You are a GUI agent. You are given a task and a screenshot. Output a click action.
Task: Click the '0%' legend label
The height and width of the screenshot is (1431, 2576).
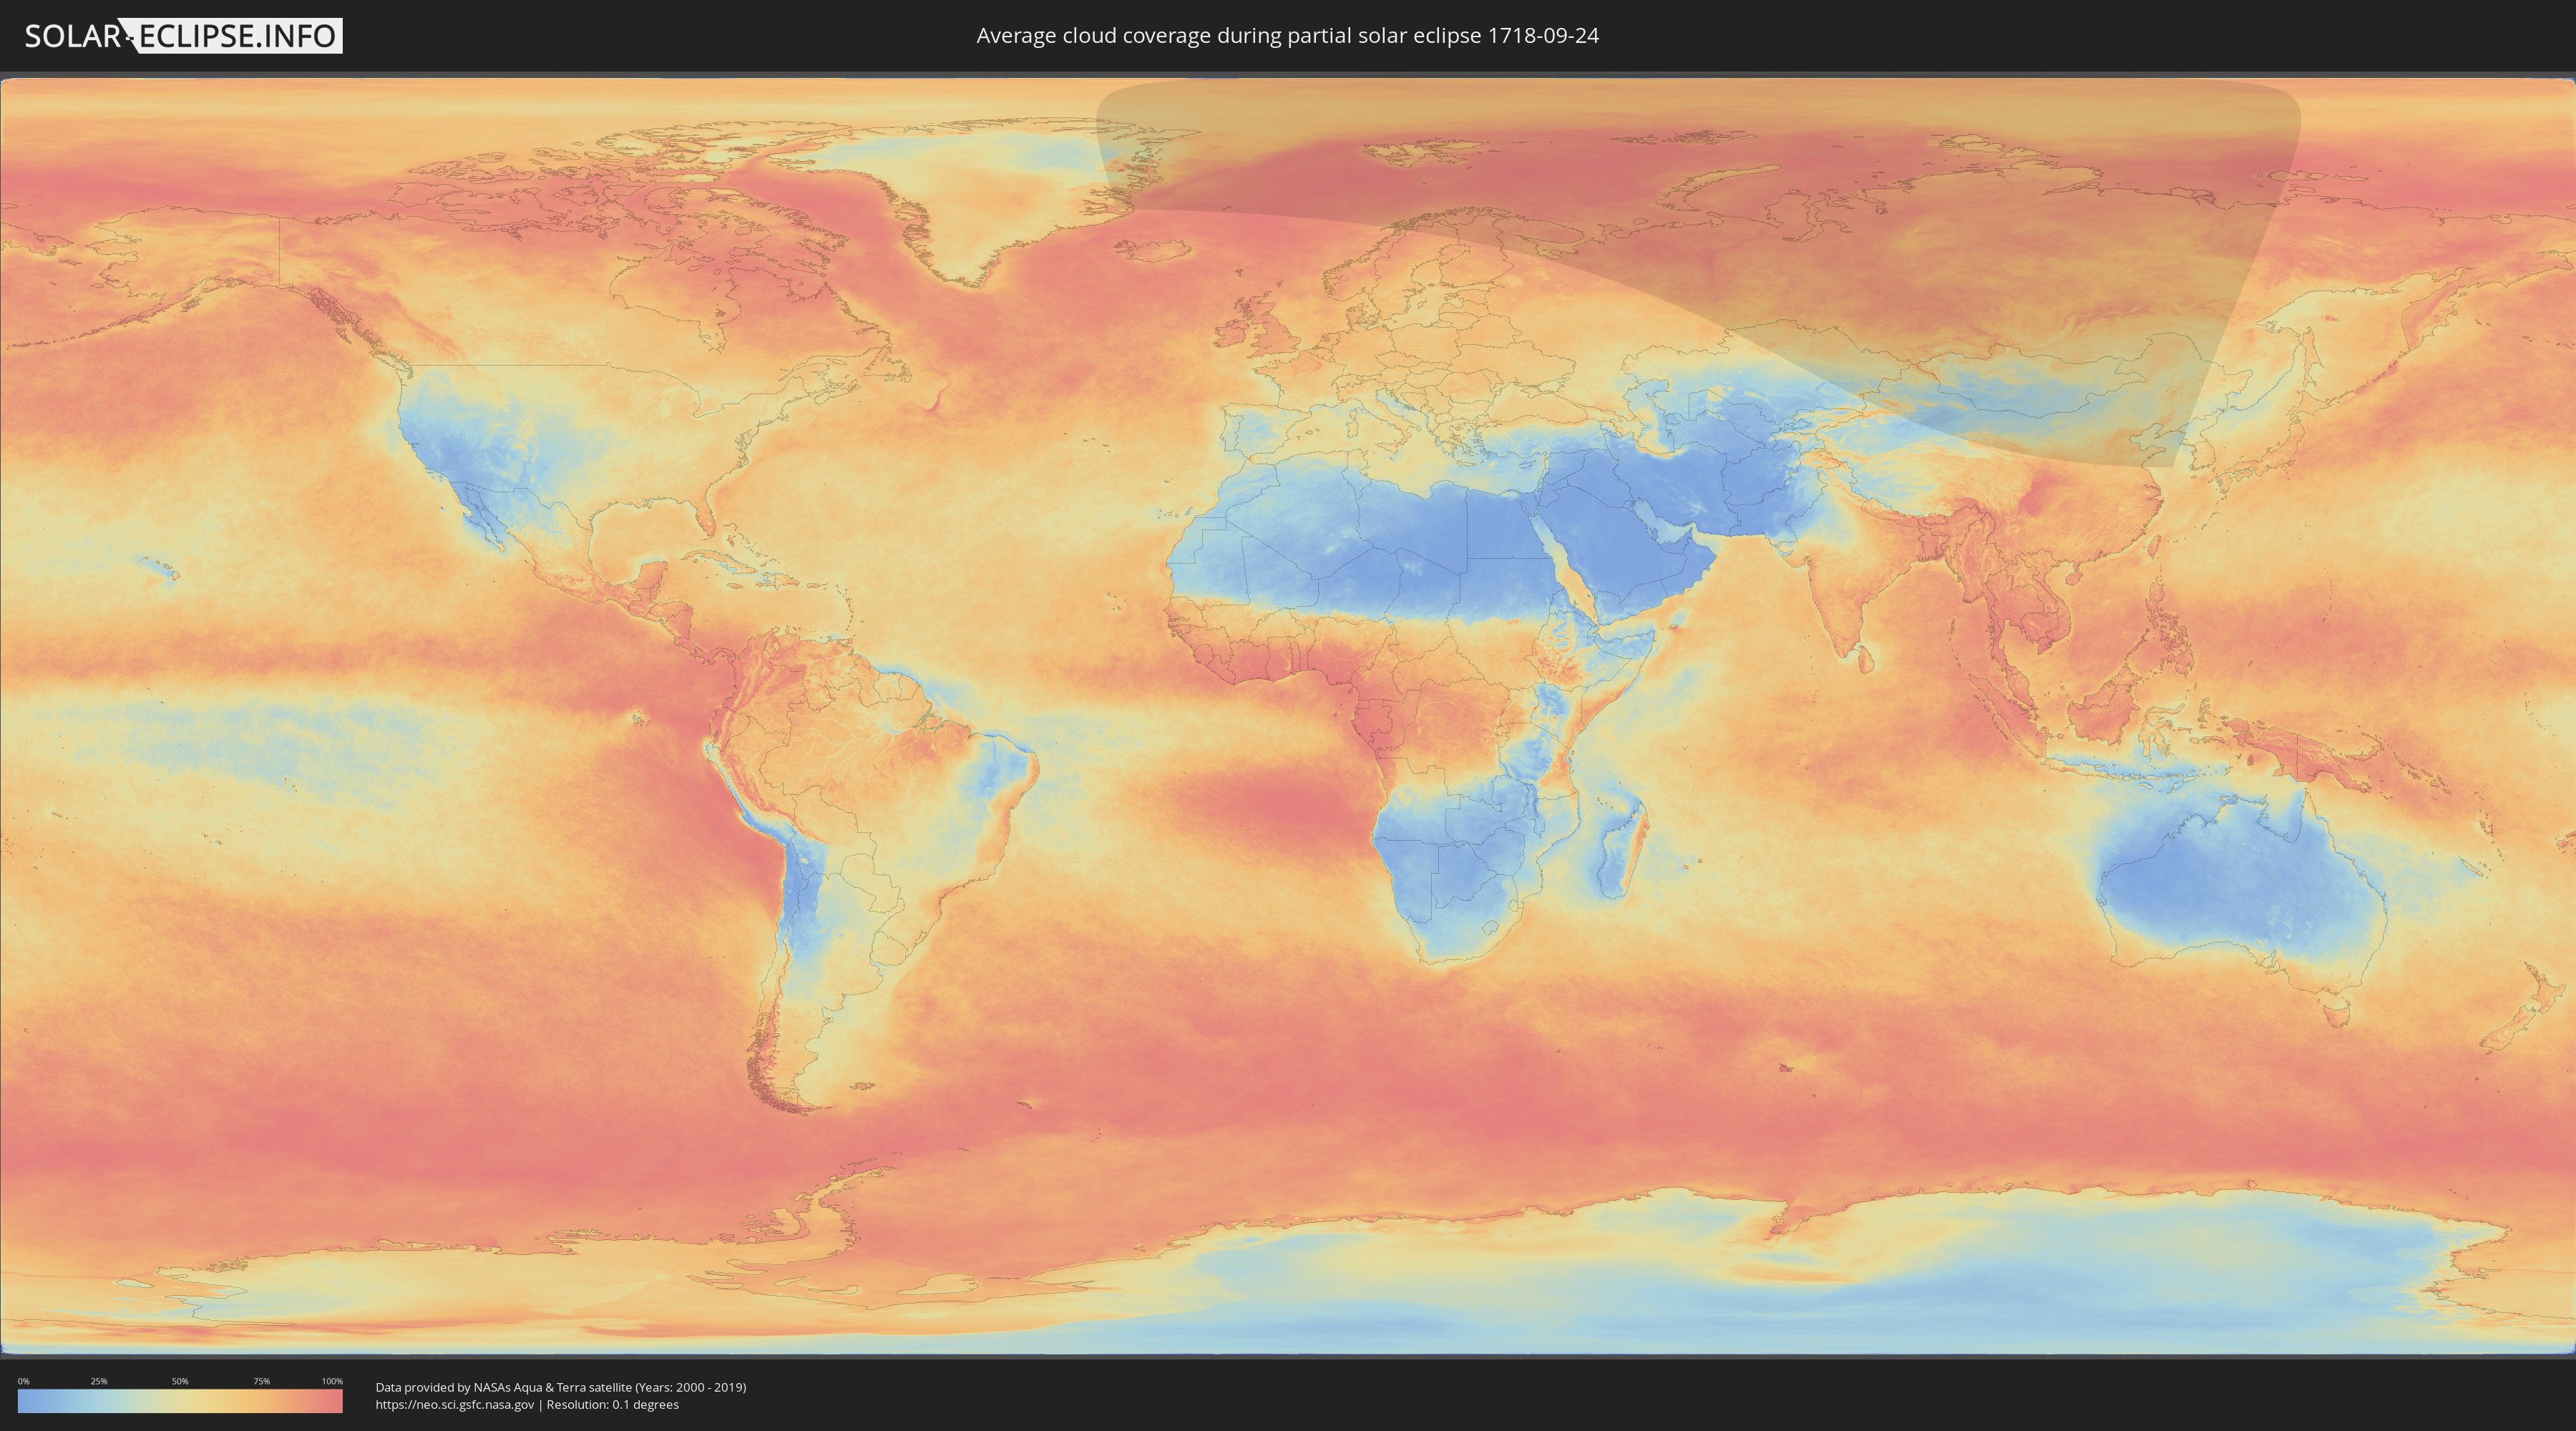[23, 1381]
